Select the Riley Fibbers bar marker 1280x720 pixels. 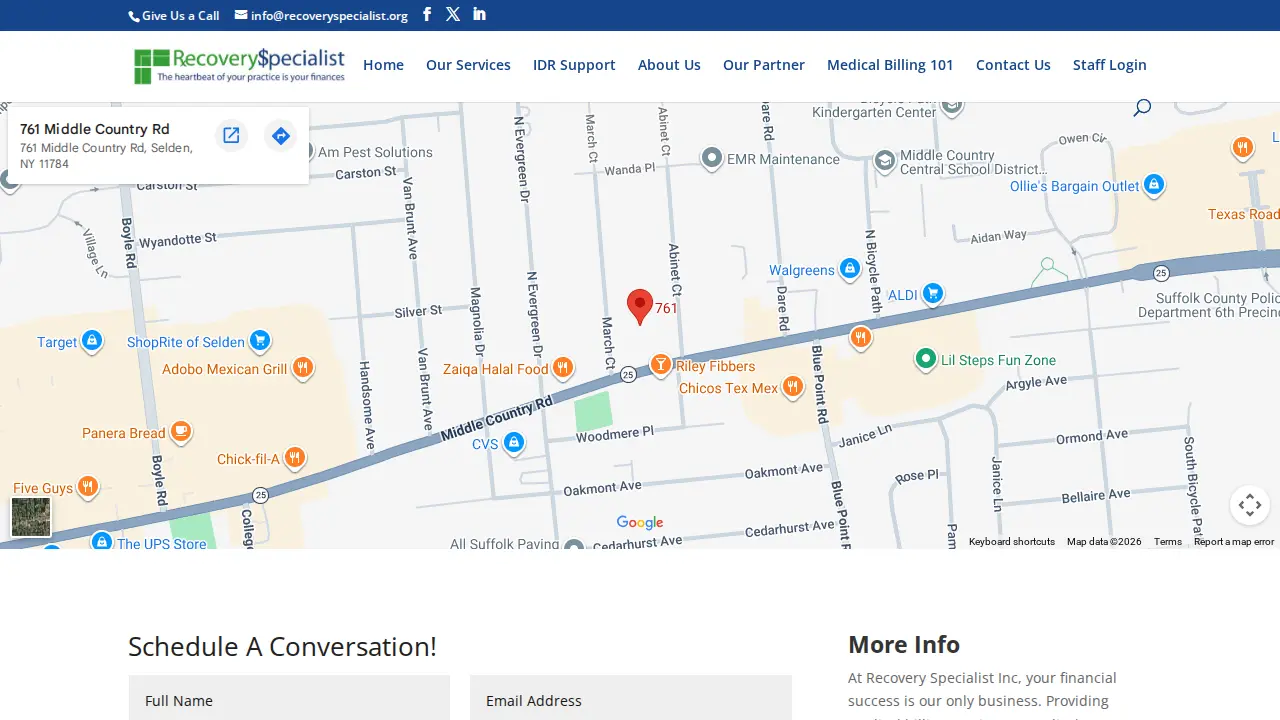pyautogui.click(x=660, y=365)
